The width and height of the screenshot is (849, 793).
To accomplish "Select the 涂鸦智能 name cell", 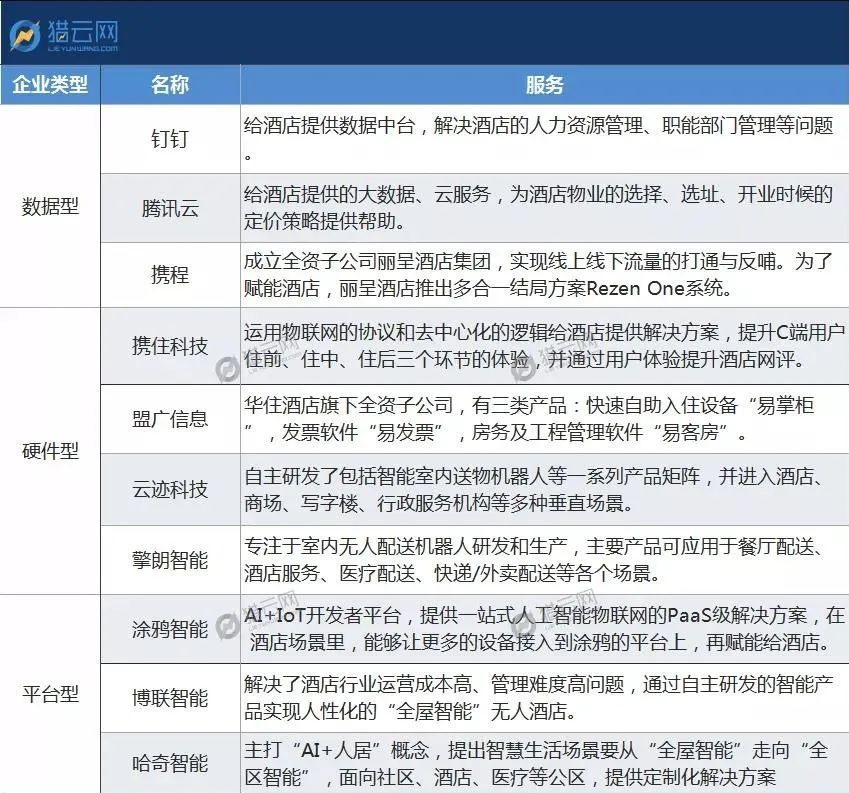I will click(170, 629).
